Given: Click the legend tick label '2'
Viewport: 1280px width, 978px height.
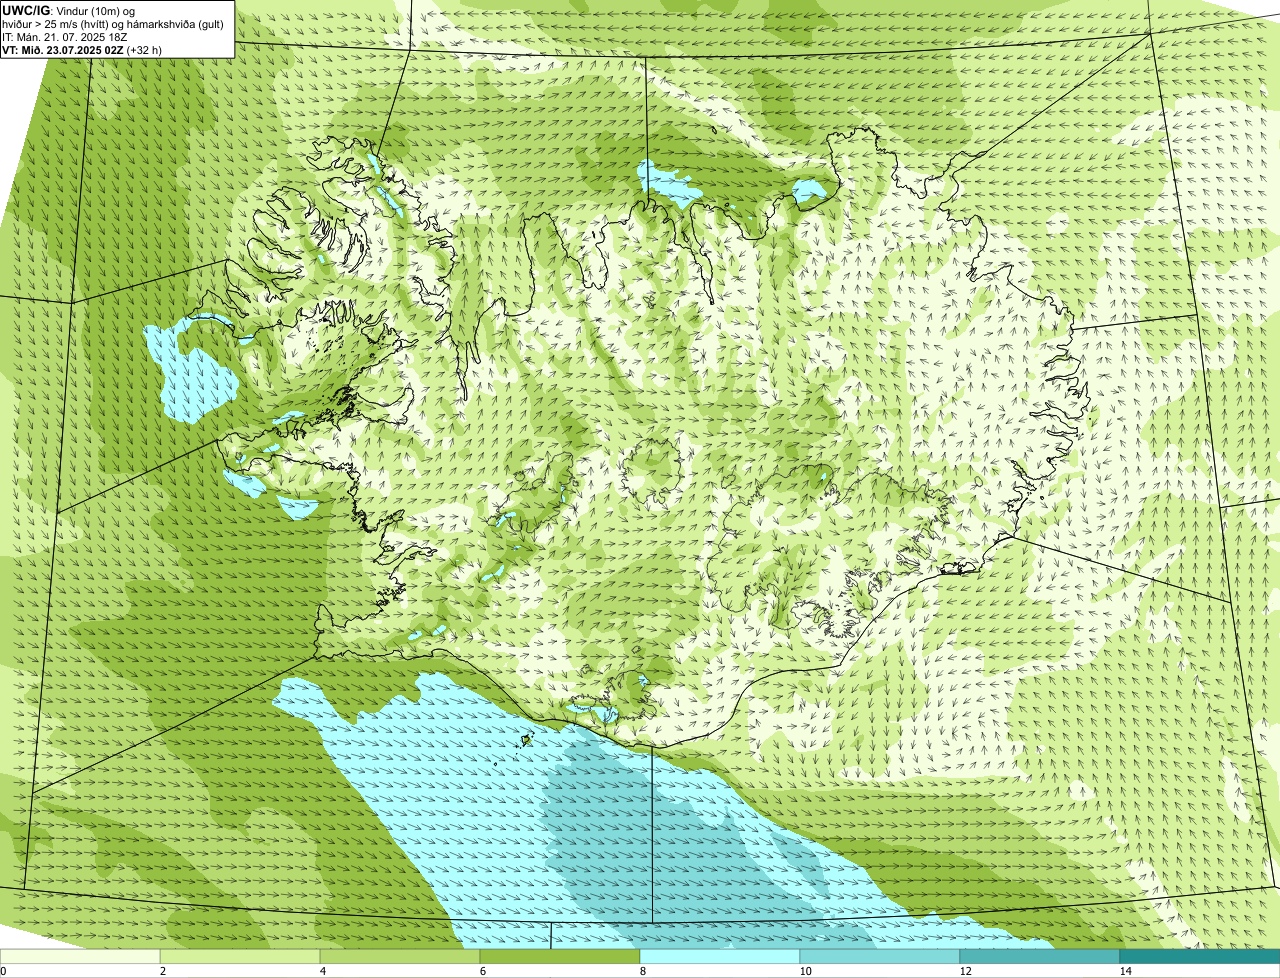Looking at the screenshot, I should pos(162,971).
